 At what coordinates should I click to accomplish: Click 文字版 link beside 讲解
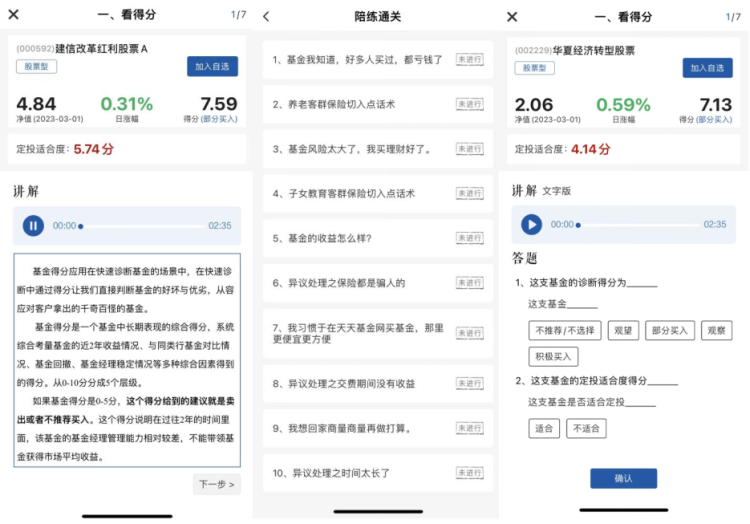(x=557, y=191)
